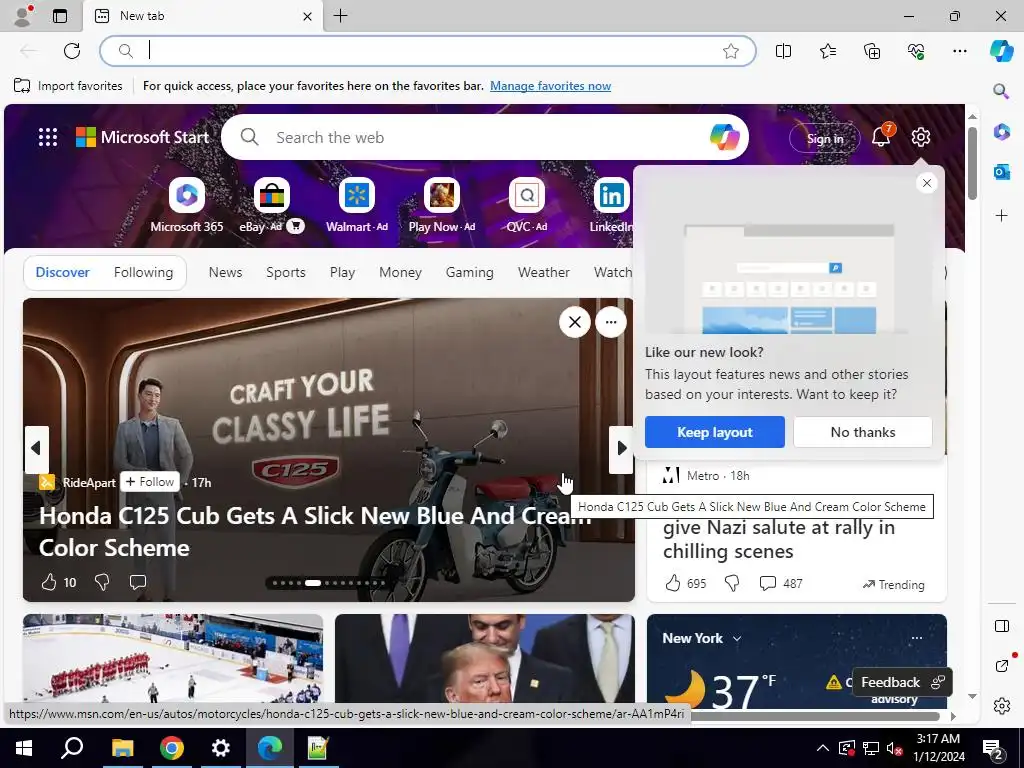Refresh the current page
The image size is (1024, 768).
(x=72, y=51)
